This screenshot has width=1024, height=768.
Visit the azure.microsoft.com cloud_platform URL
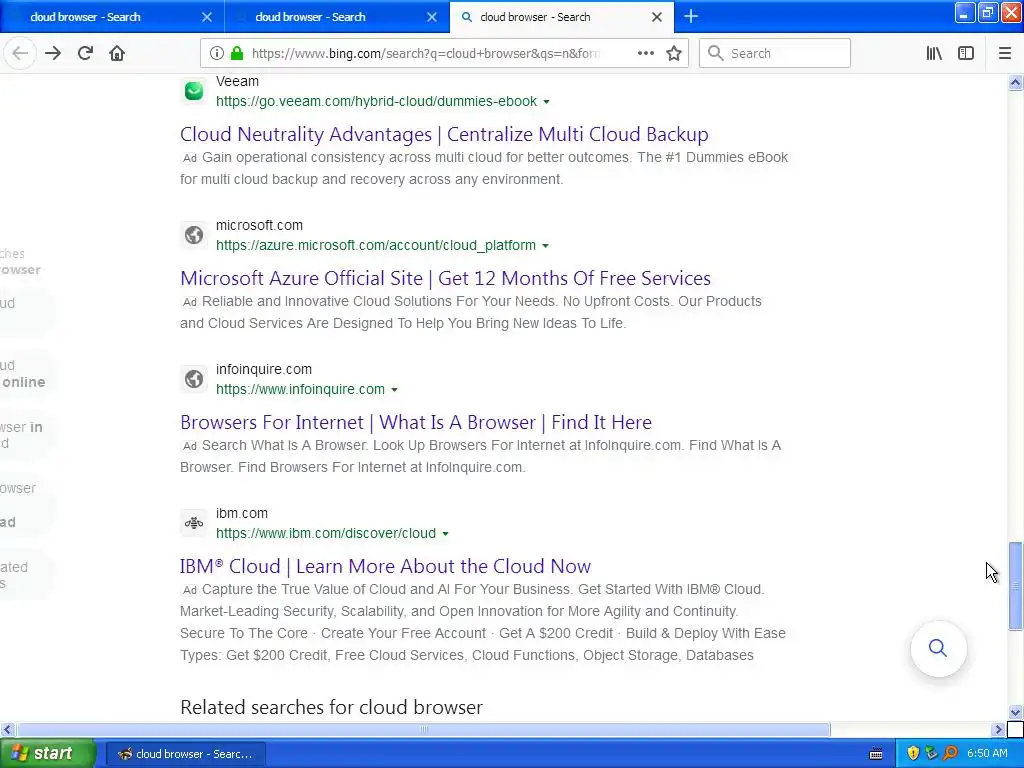[x=376, y=245]
